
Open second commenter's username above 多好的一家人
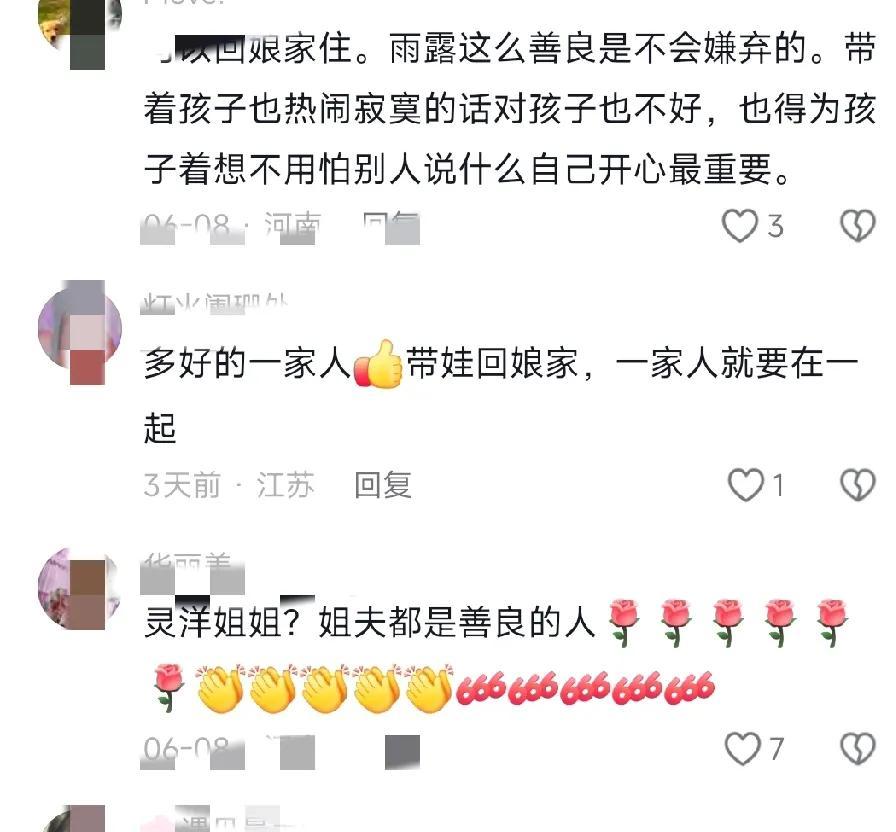click(x=214, y=304)
